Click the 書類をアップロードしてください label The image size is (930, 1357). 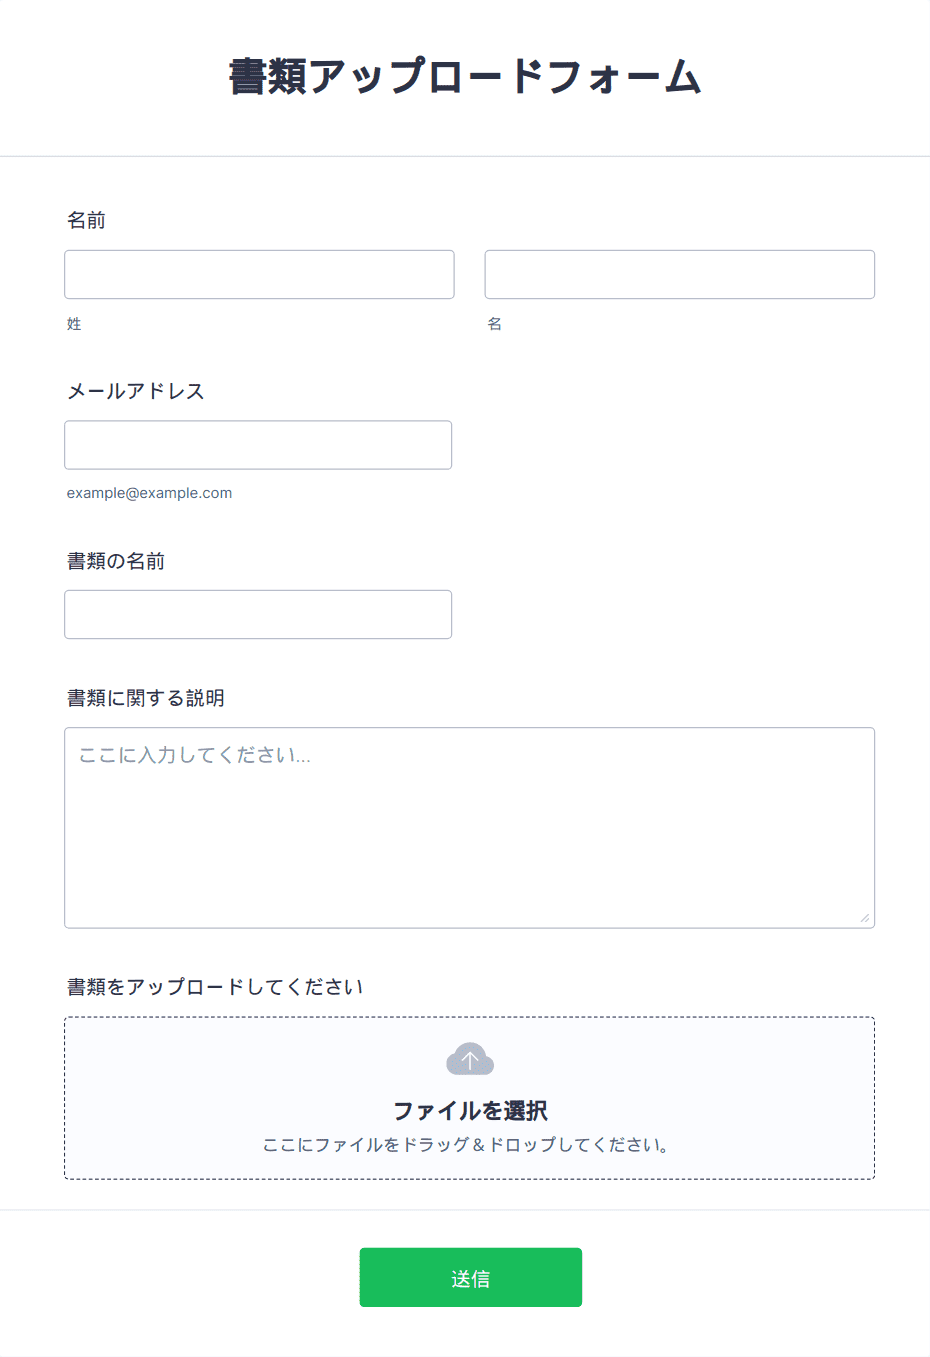(215, 987)
